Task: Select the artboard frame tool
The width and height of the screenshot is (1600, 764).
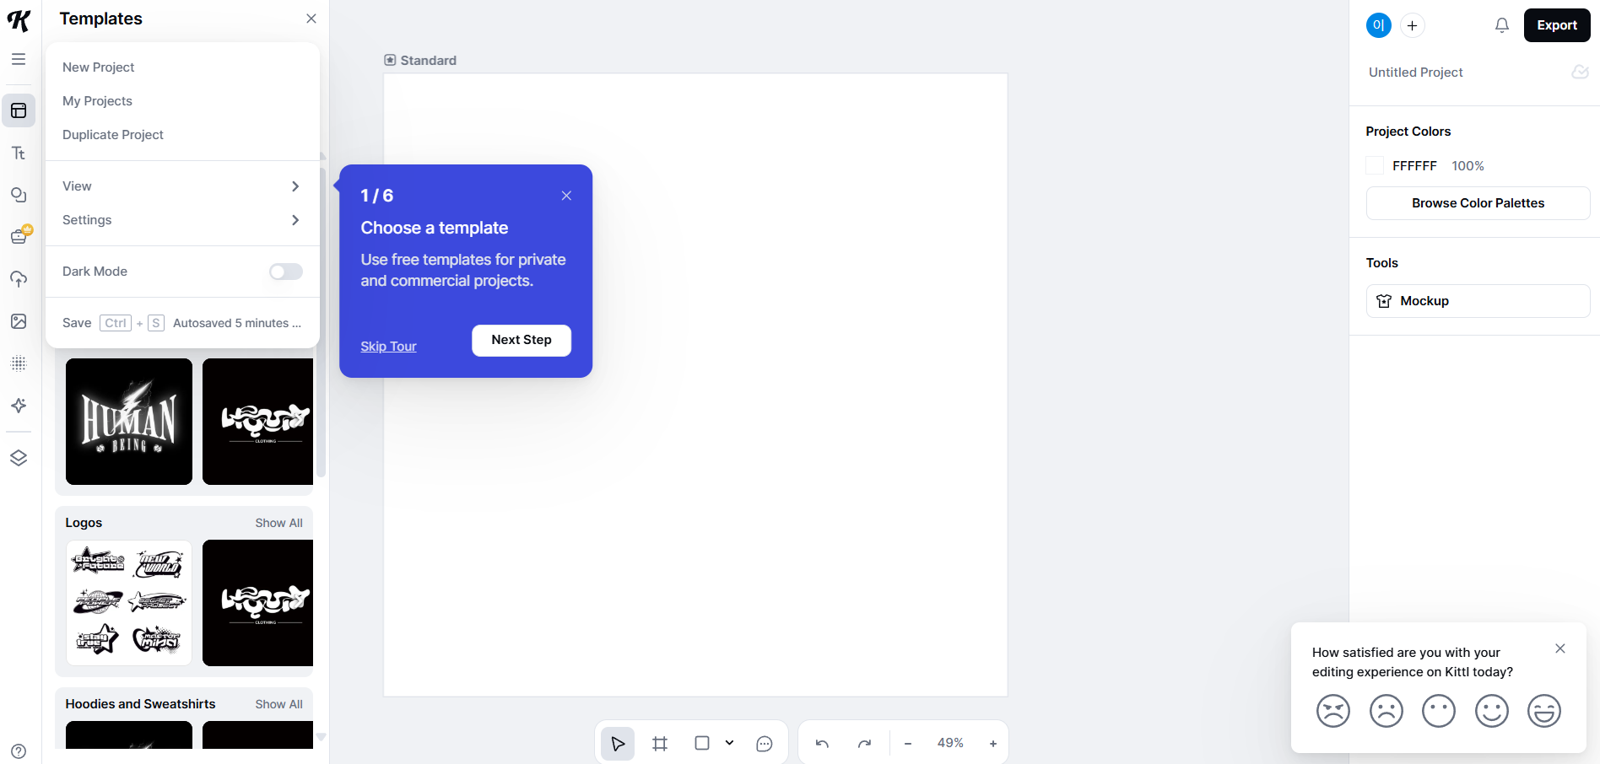Action: click(x=660, y=743)
